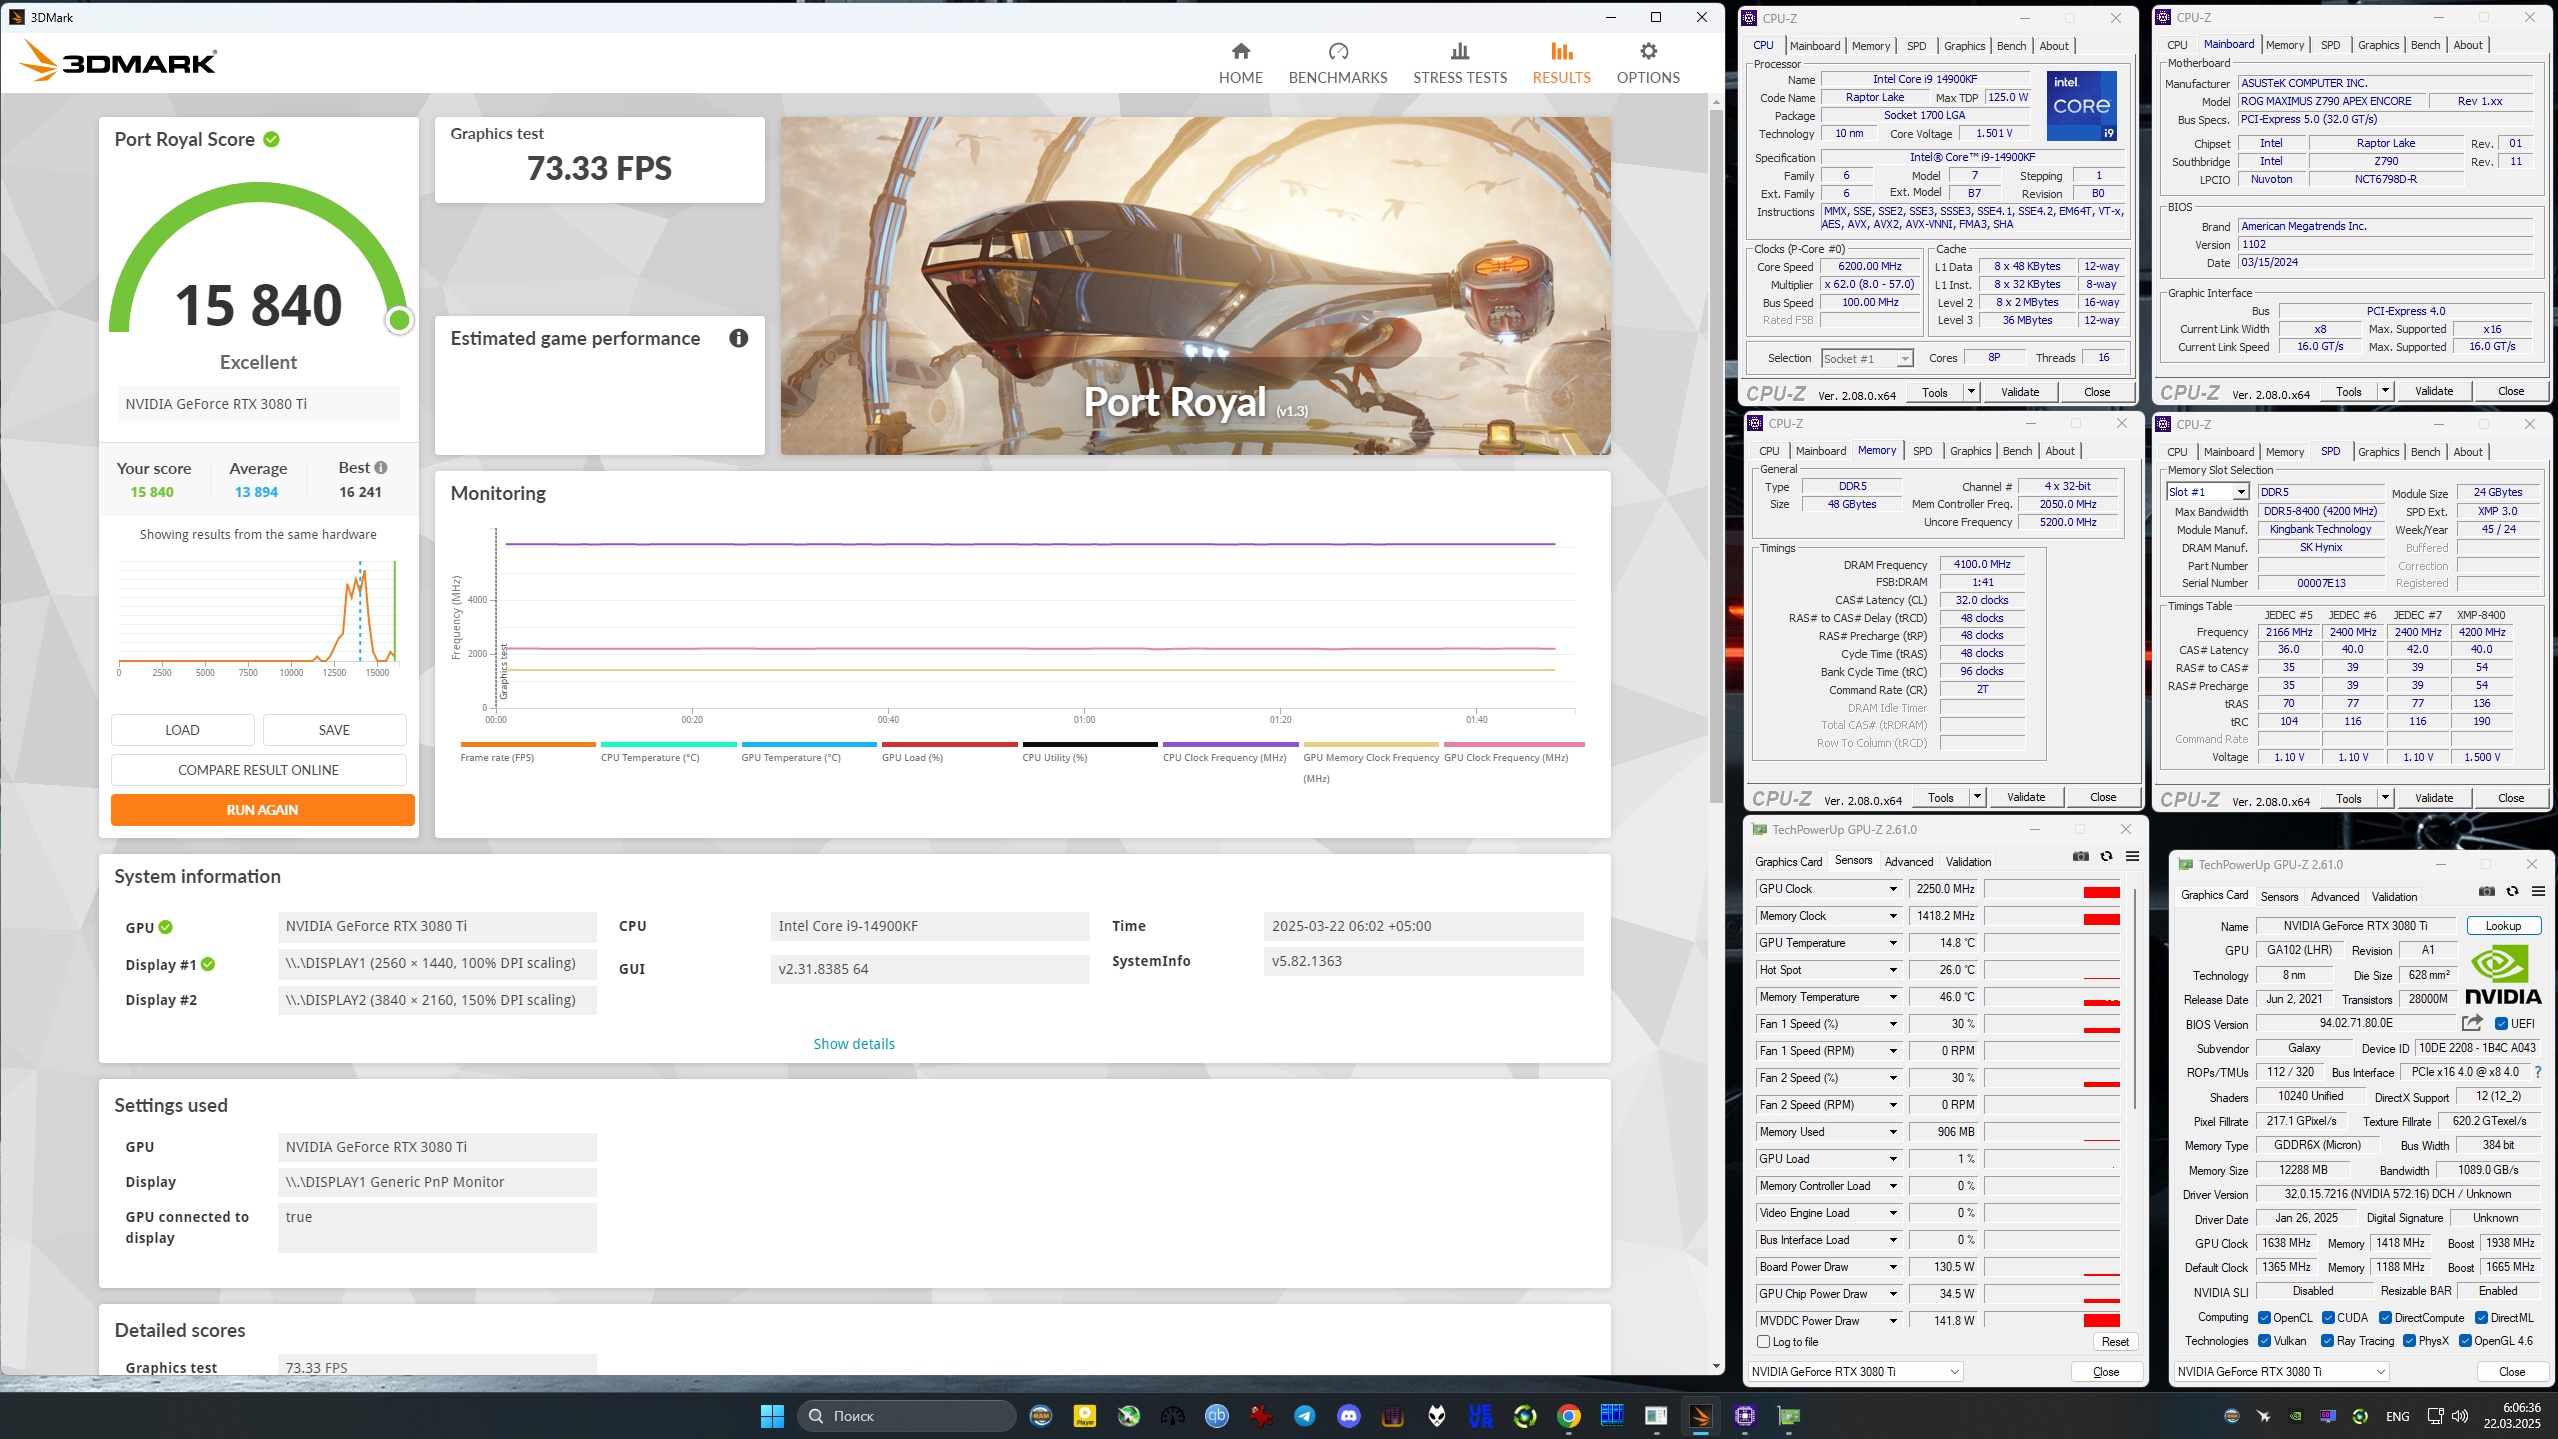The image size is (2558, 1439).
Task: Open Validation tab in Graphics Card GPU-Z window
Action: 2394,897
